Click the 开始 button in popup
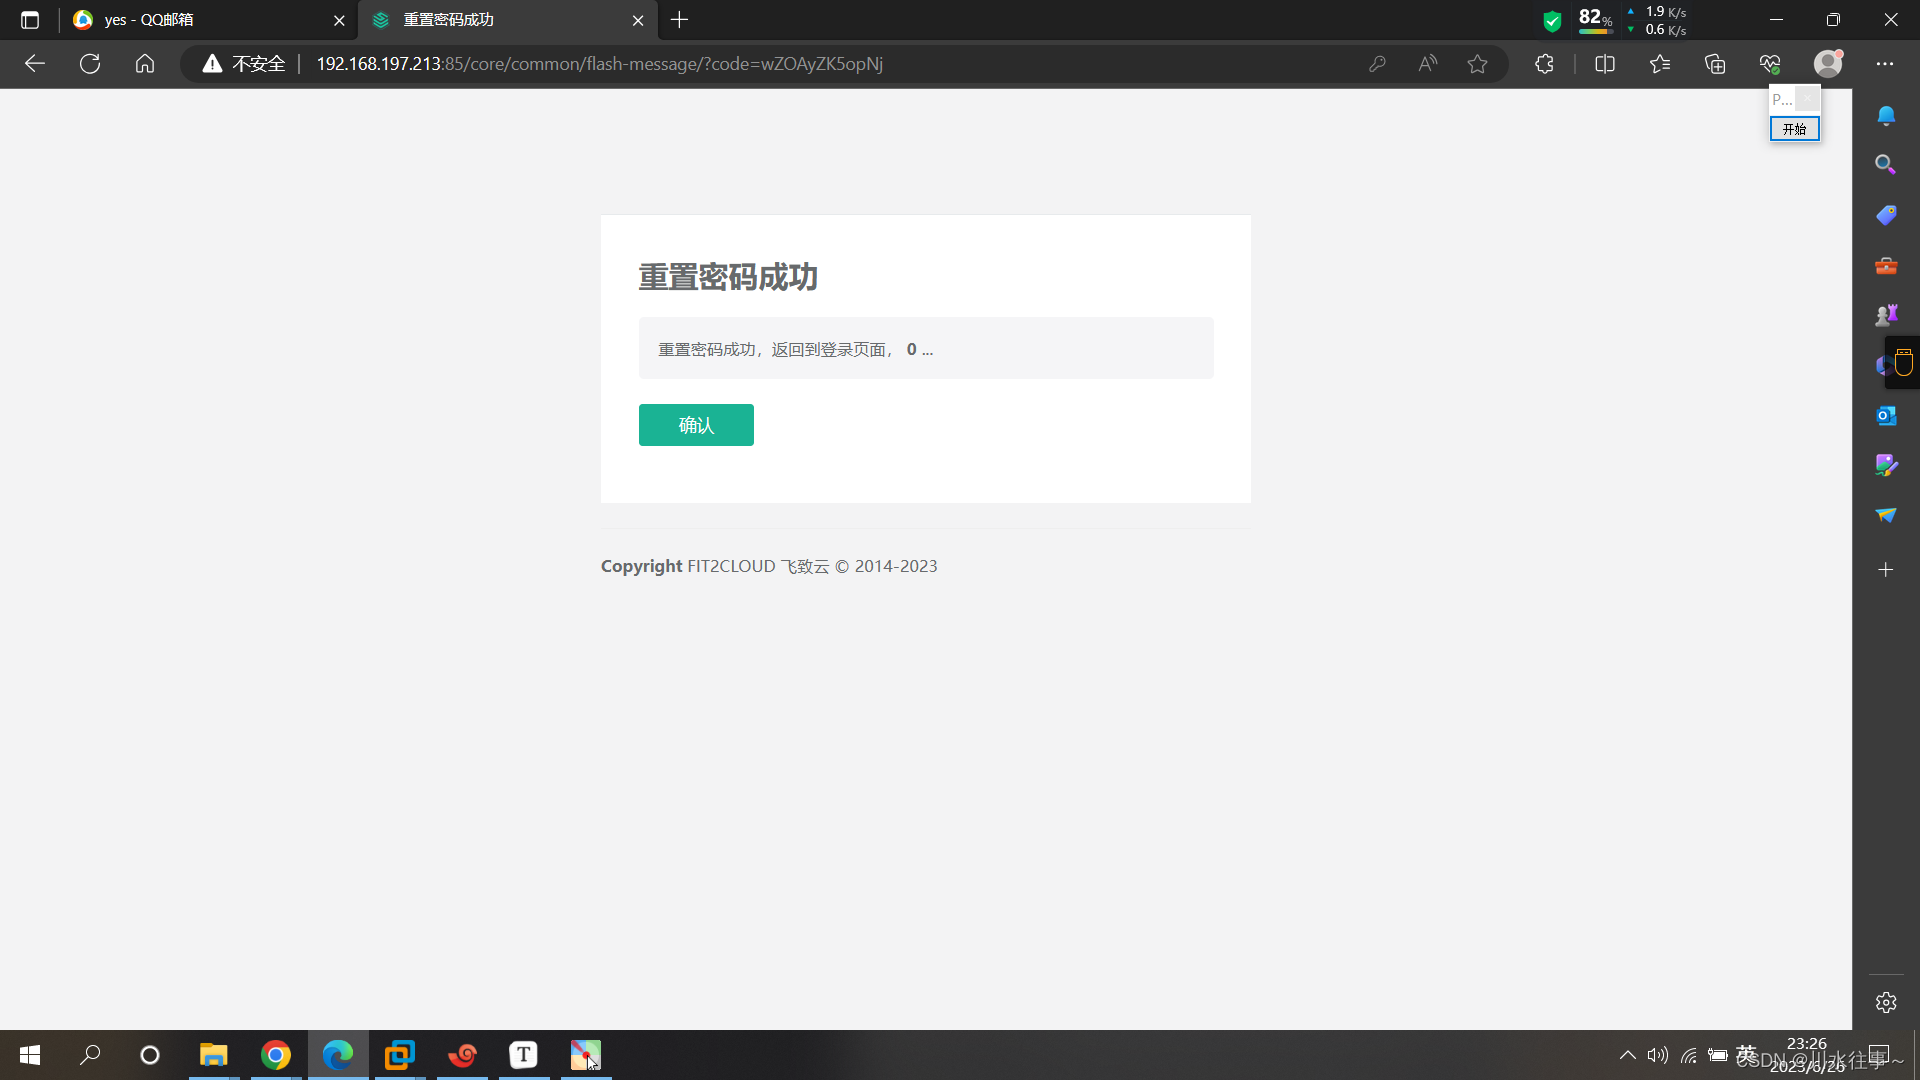This screenshot has height=1080, width=1920. (1794, 129)
